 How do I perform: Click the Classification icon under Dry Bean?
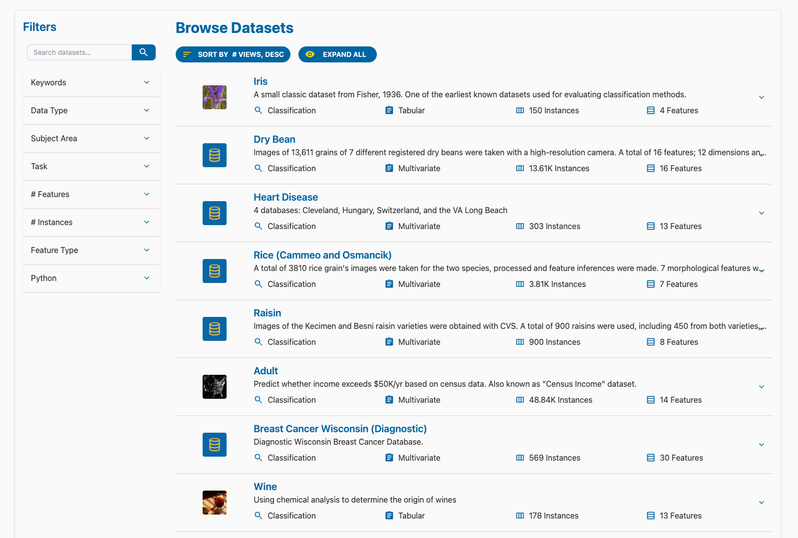(x=258, y=168)
